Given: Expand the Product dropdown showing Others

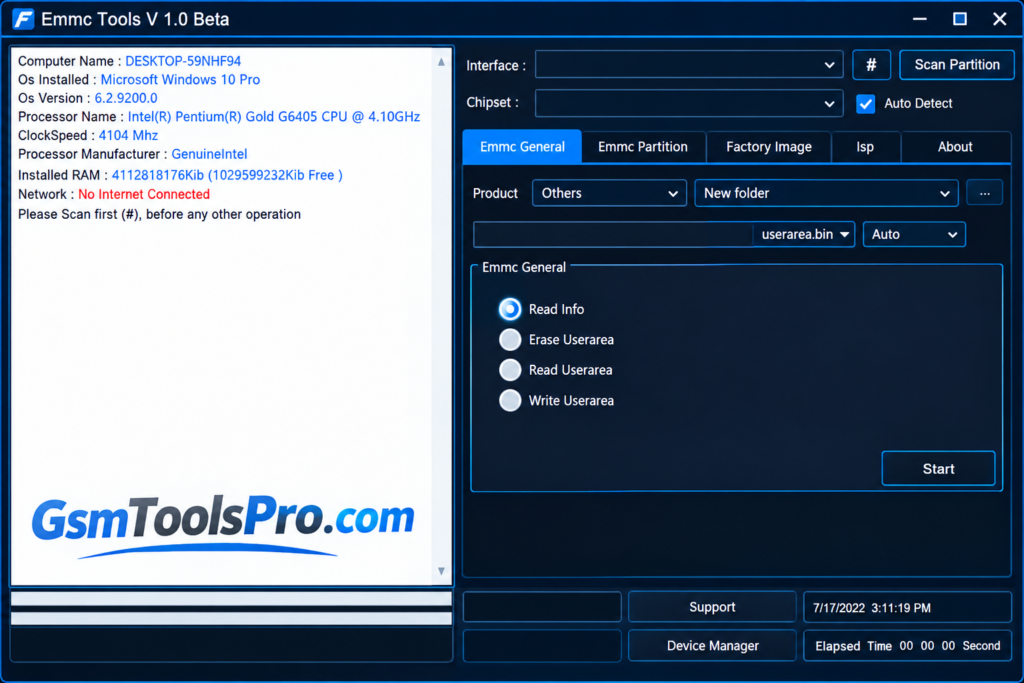Looking at the screenshot, I should tap(609, 193).
